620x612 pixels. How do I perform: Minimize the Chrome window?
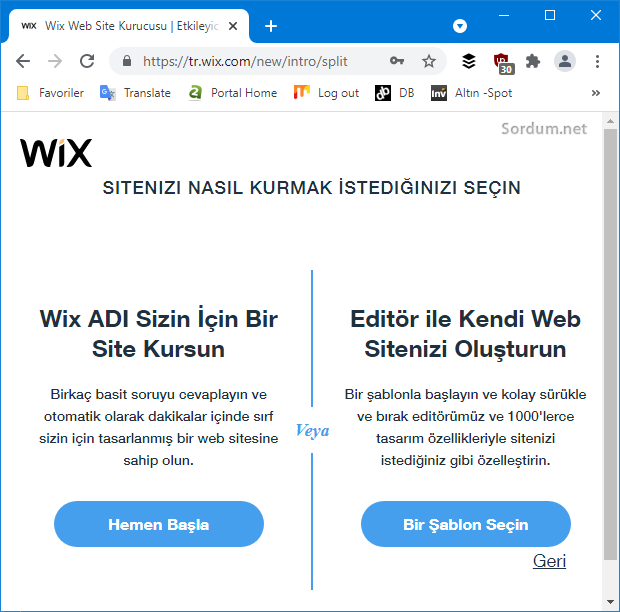pos(504,15)
